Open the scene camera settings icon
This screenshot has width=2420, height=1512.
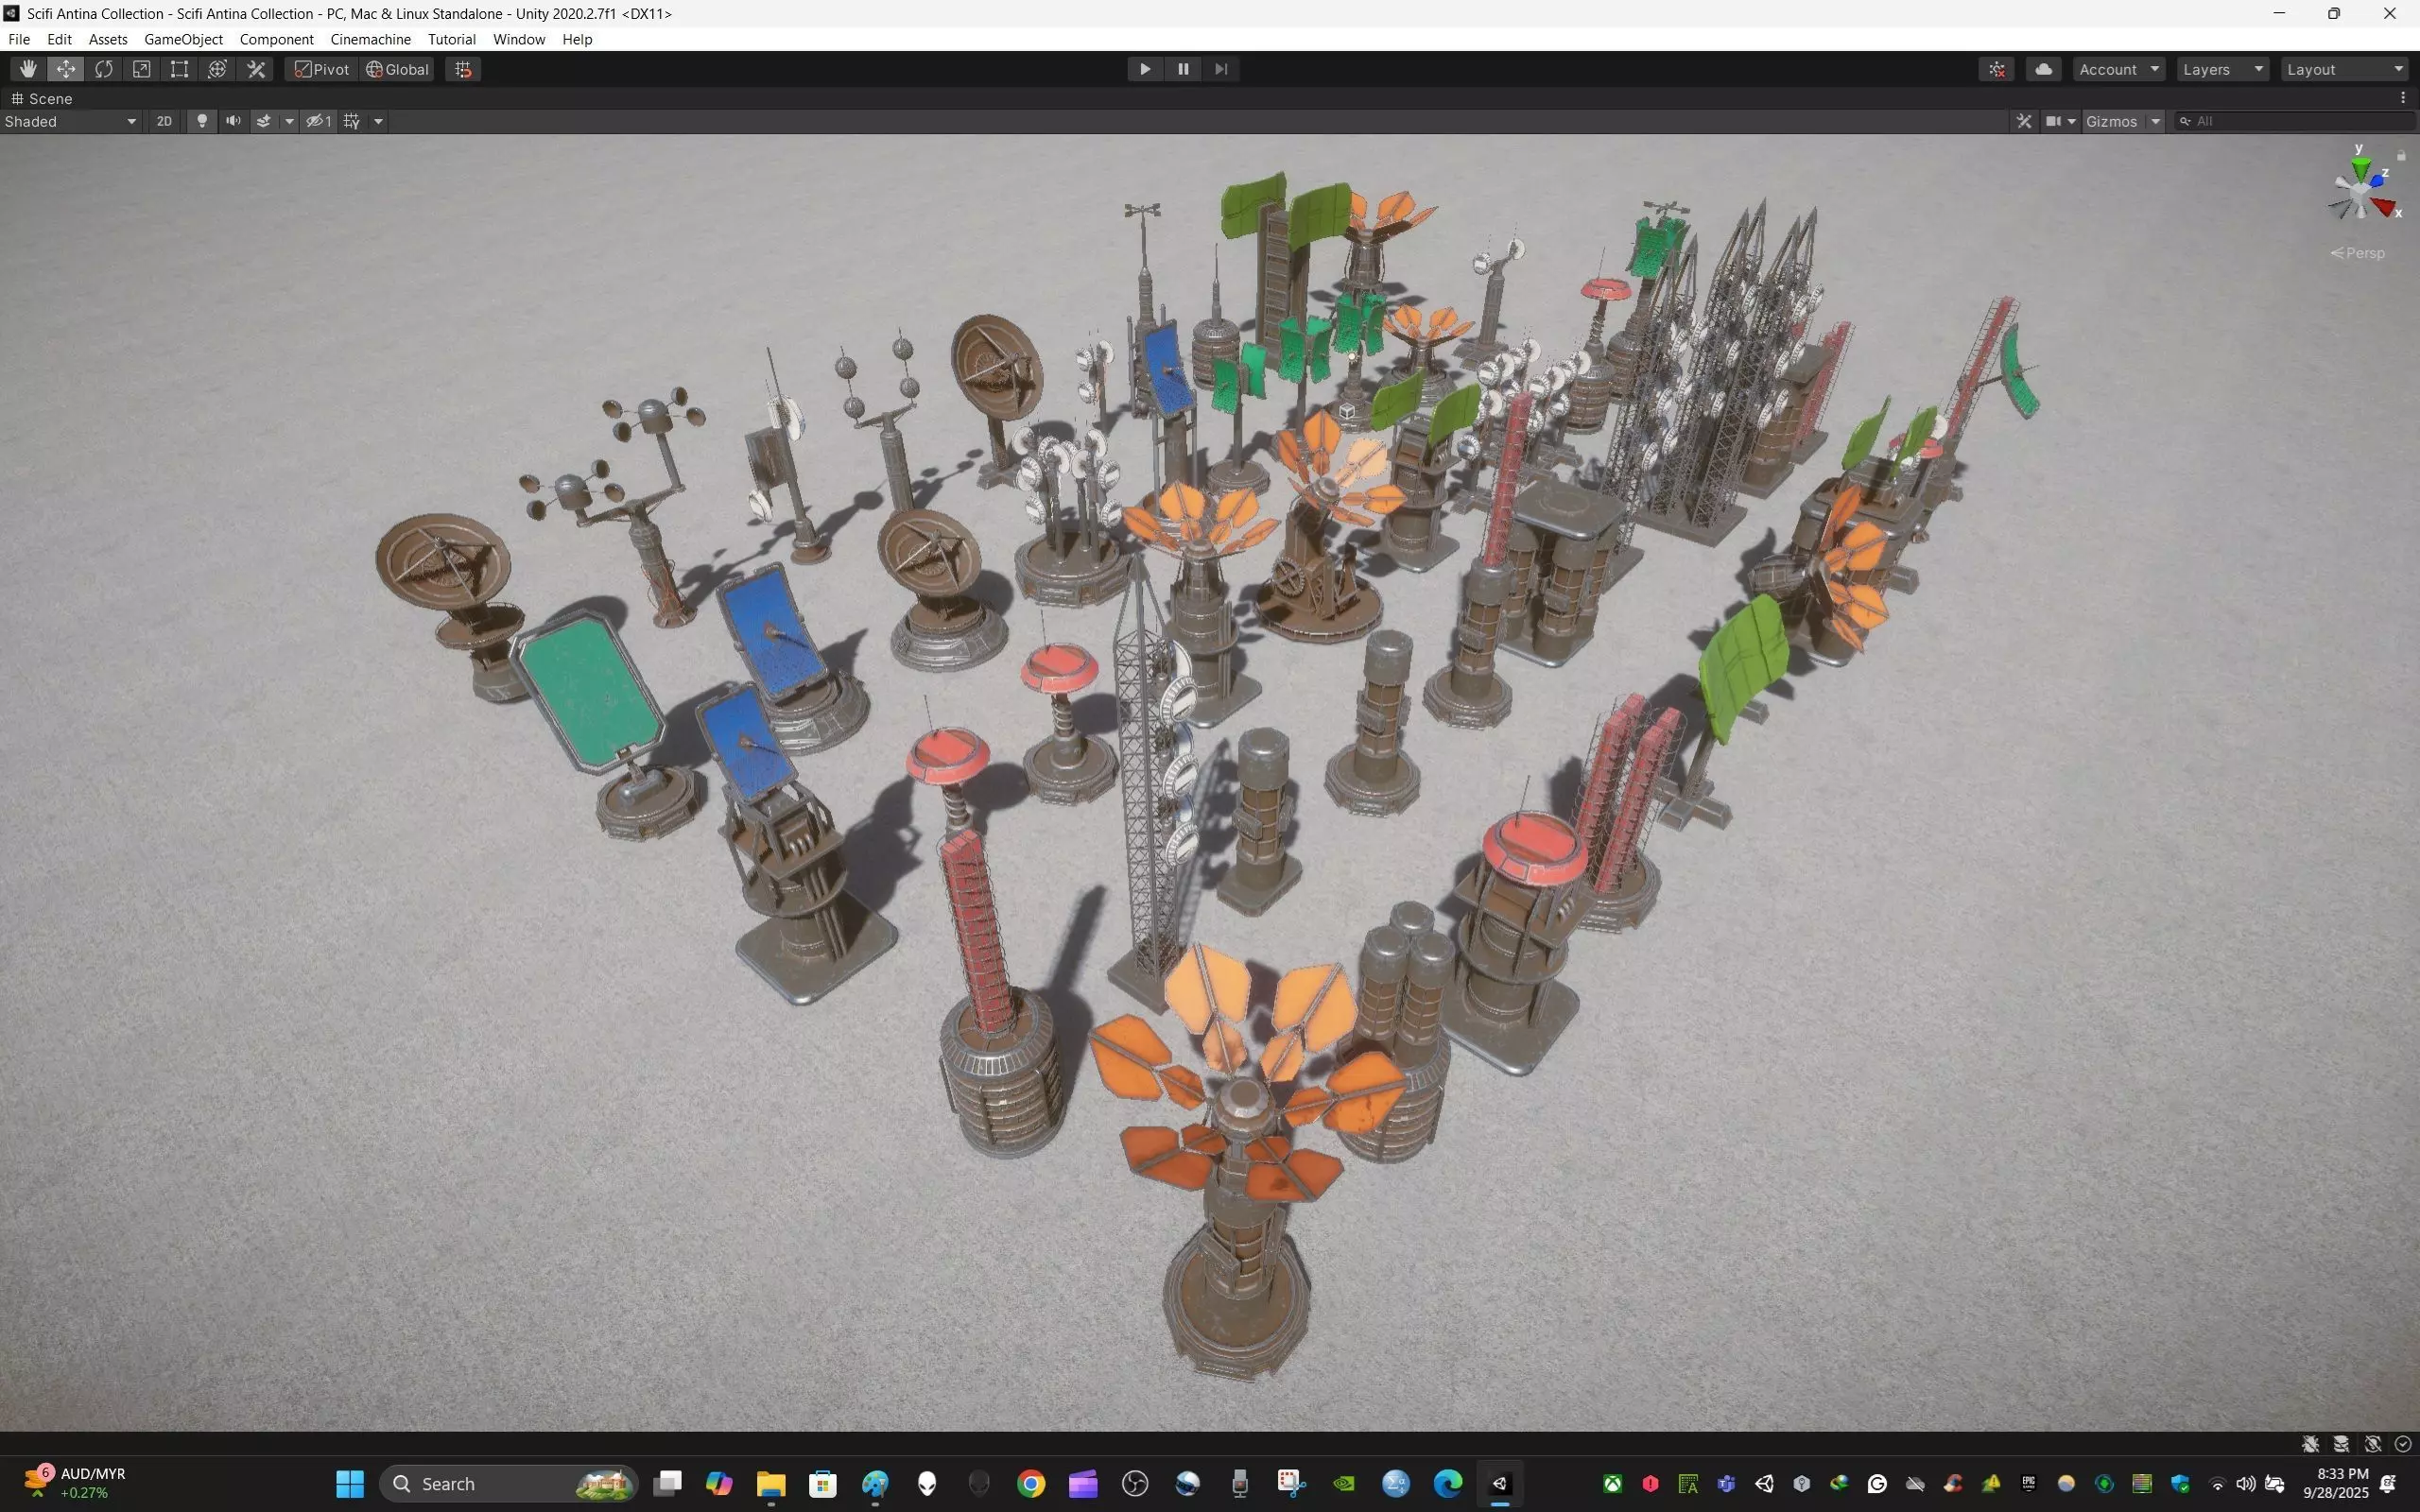(2054, 121)
